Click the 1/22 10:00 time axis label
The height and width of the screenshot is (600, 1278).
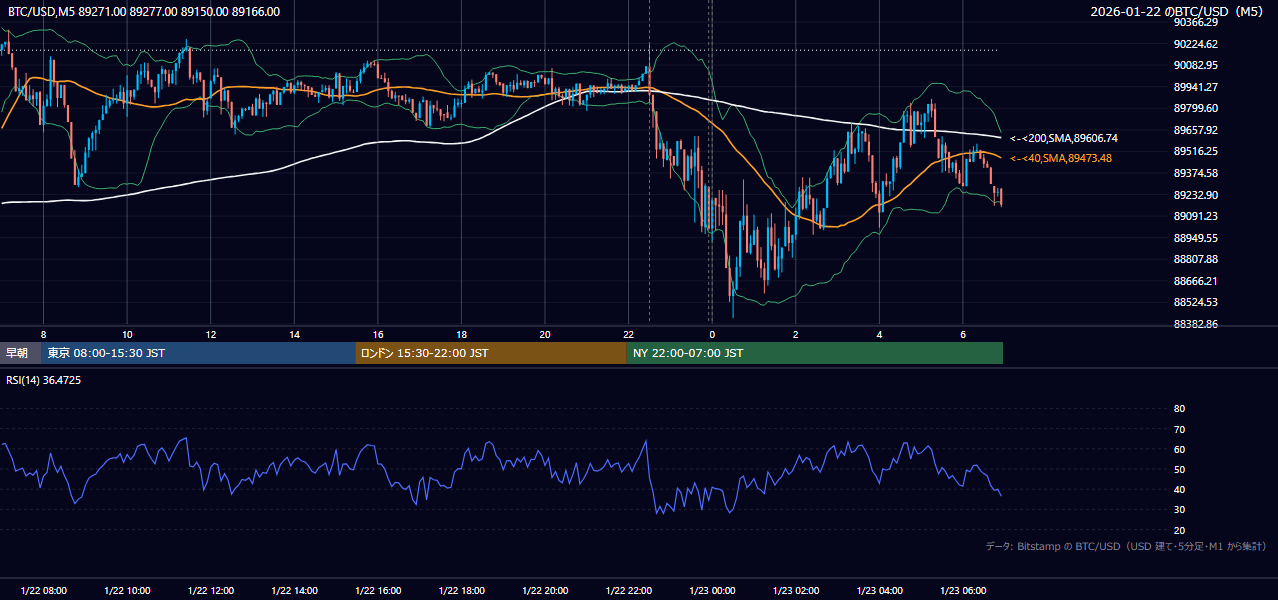[x=127, y=591]
